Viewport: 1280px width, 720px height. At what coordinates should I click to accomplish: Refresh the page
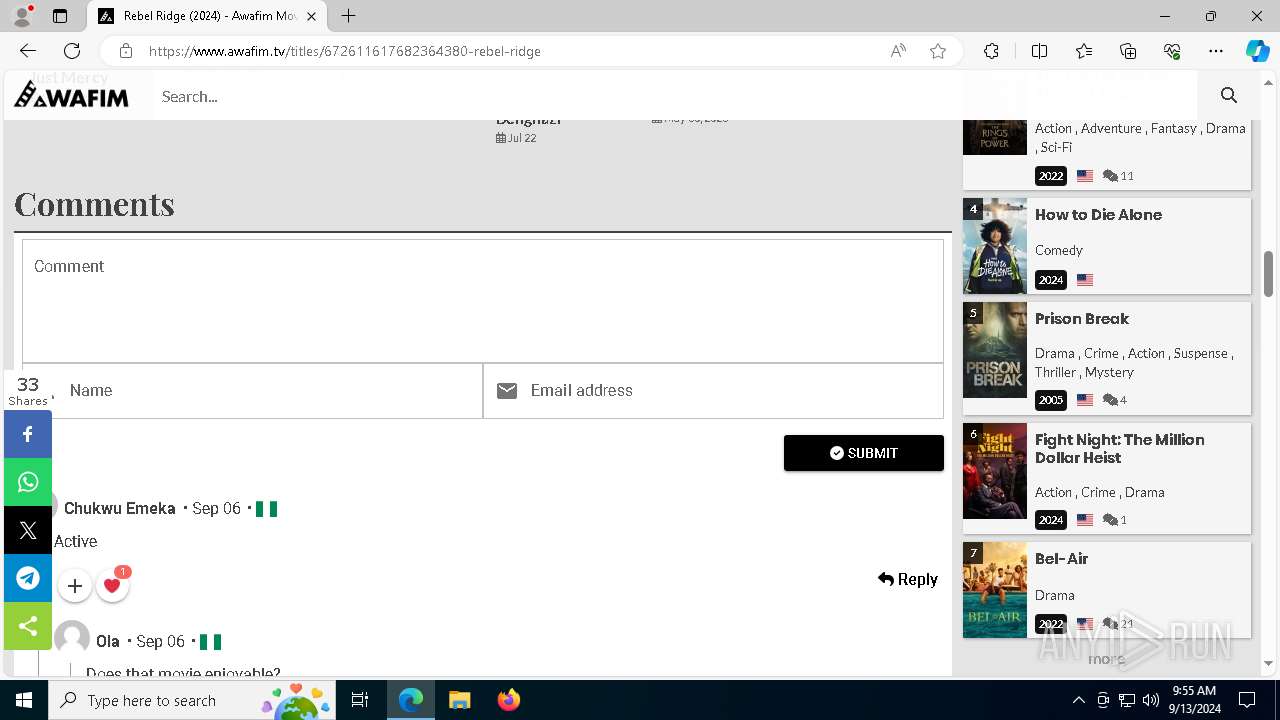pyautogui.click(x=72, y=51)
